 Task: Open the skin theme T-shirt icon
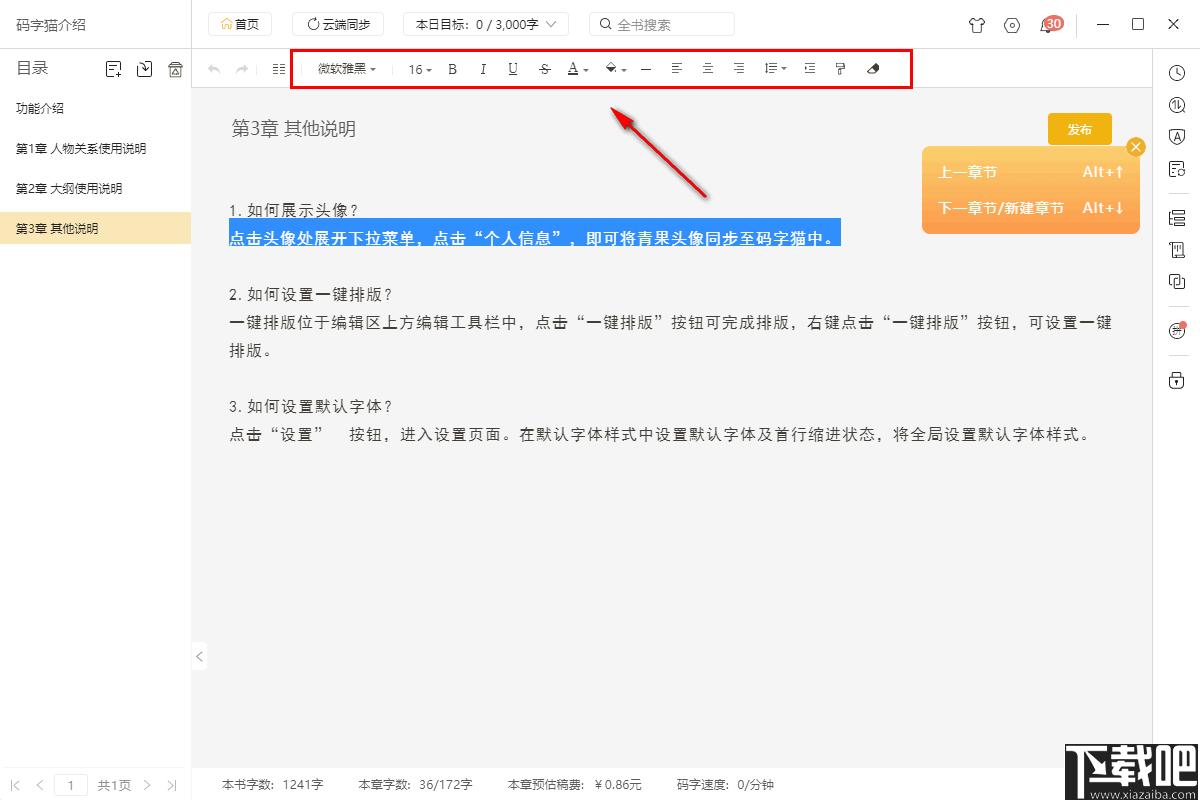click(976, 25)
